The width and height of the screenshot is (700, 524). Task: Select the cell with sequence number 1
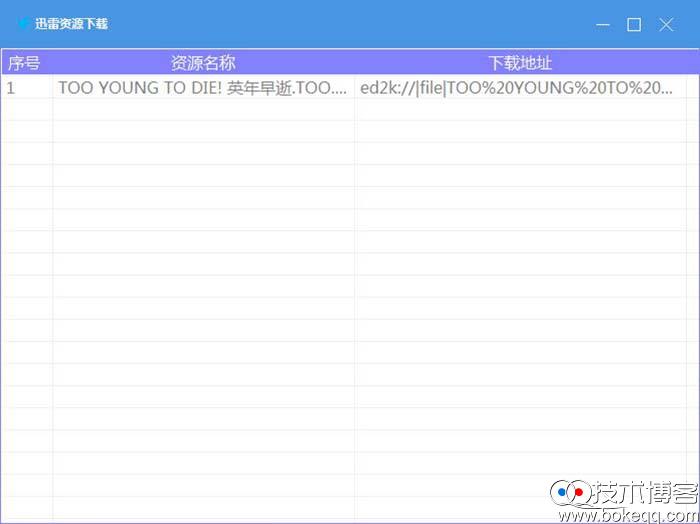click(x=25, y=88)
